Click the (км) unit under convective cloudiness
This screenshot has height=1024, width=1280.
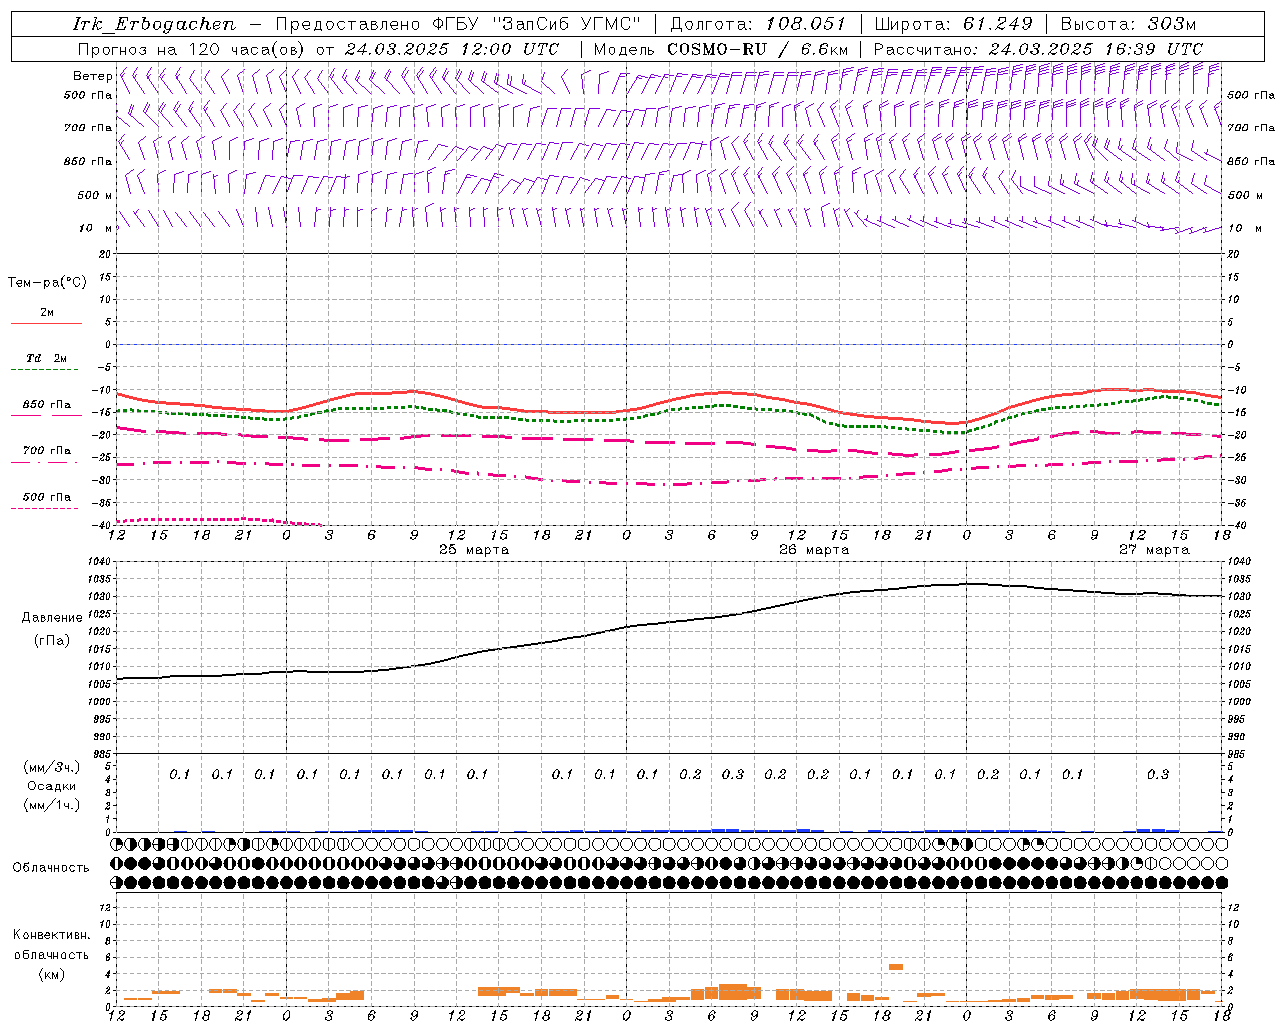51,974
